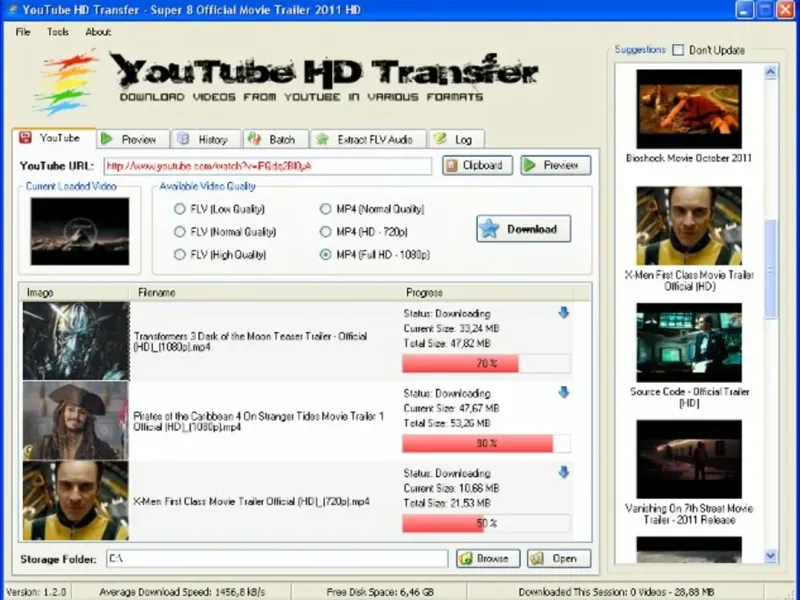Switch to the Extract FLV Audio tab

click(x=368, y=139)
